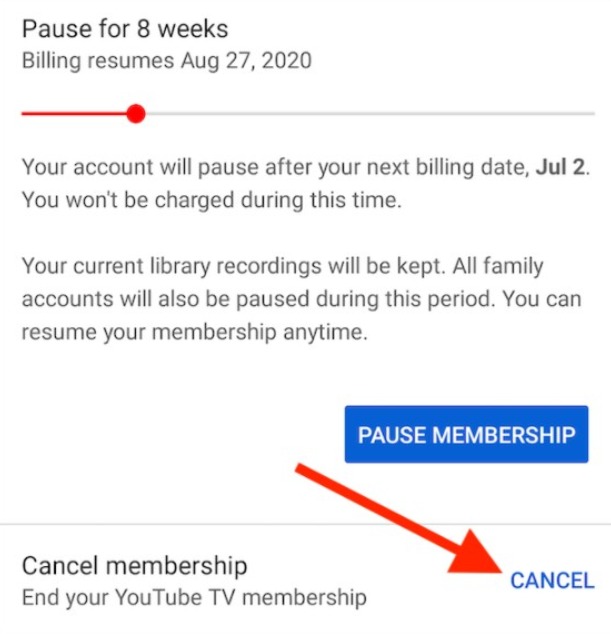Click "End your YouTube TV membership" subtitle
This screenshot has width=611, height=634.
pos(194,598)
